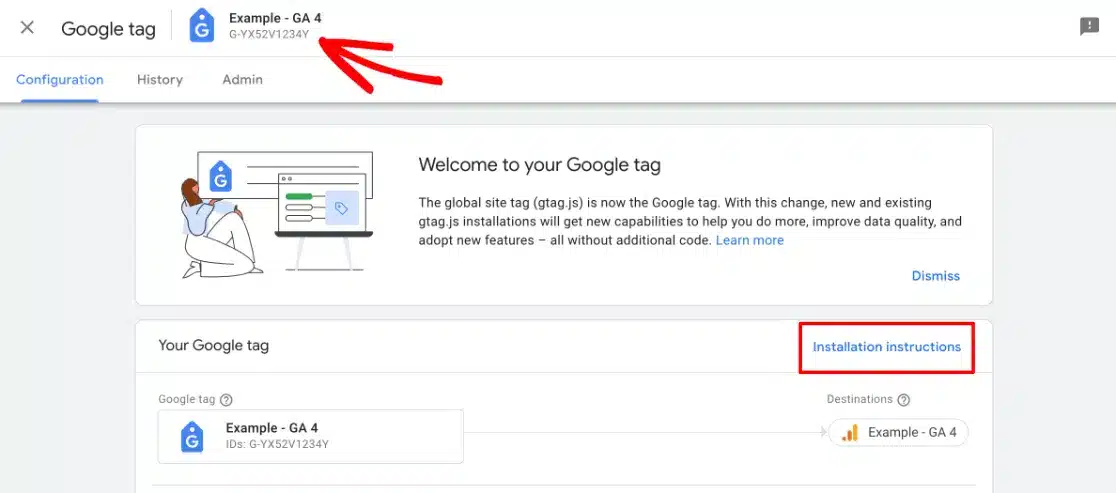This screenshot has width=1116, height=493.
Task: Click the 'Google tag' panel title text
Action: click(108, 29)
